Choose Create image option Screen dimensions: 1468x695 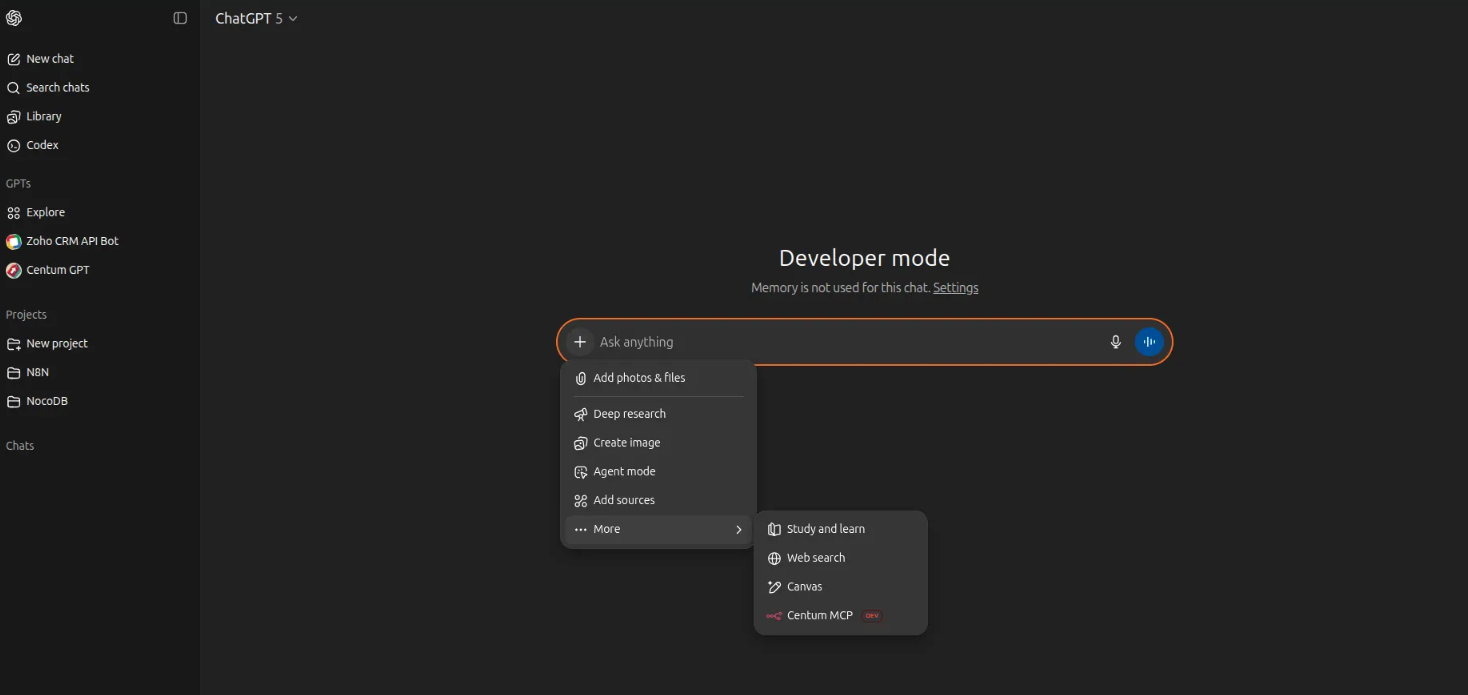(x=658, y=443)
